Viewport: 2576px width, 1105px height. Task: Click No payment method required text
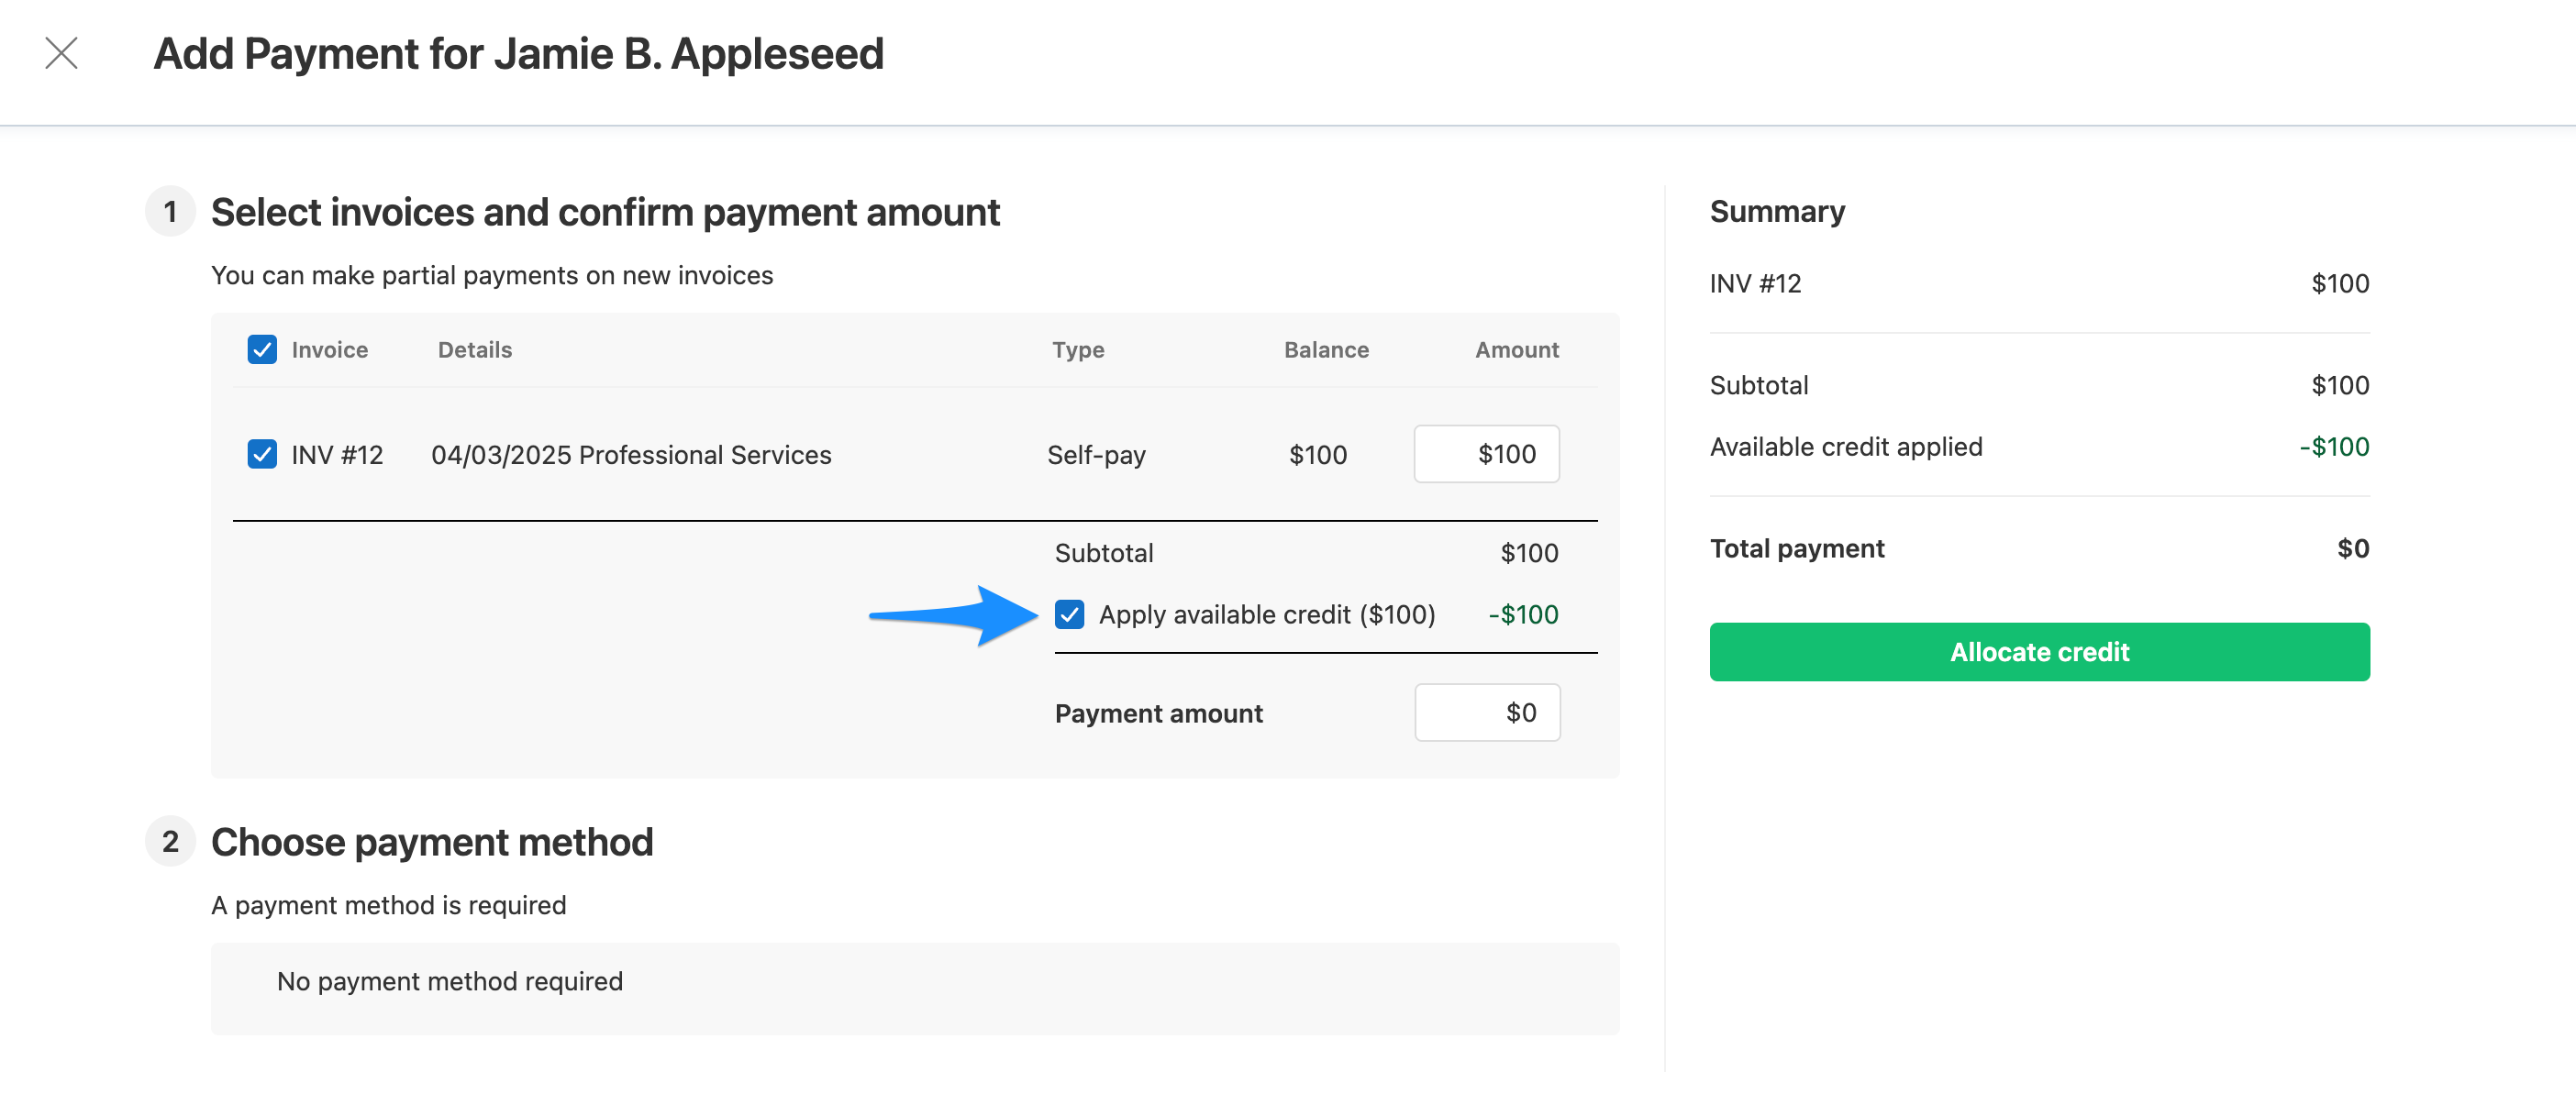coord(449,981)
